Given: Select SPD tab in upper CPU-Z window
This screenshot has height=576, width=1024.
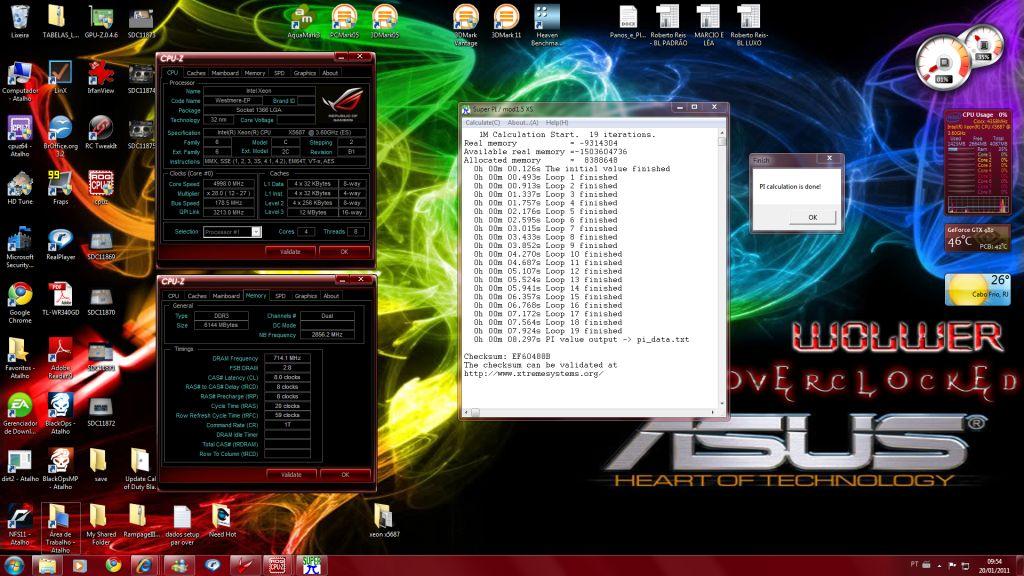Looking at the screenshot, I should tap(280, 73).
